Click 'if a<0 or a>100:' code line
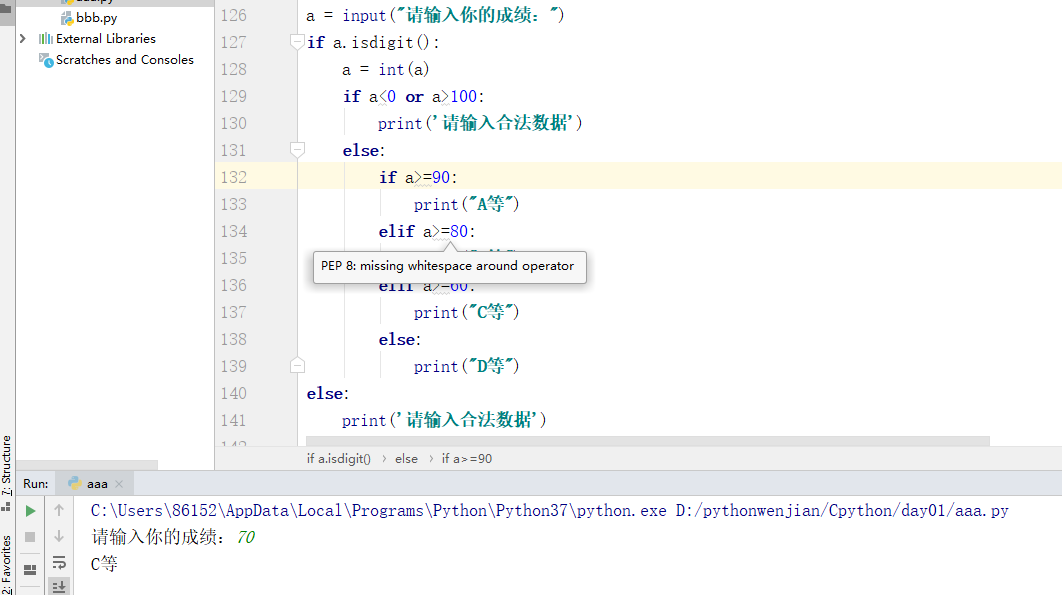The height and width of the screenshot is (595, 1062). 413,96
